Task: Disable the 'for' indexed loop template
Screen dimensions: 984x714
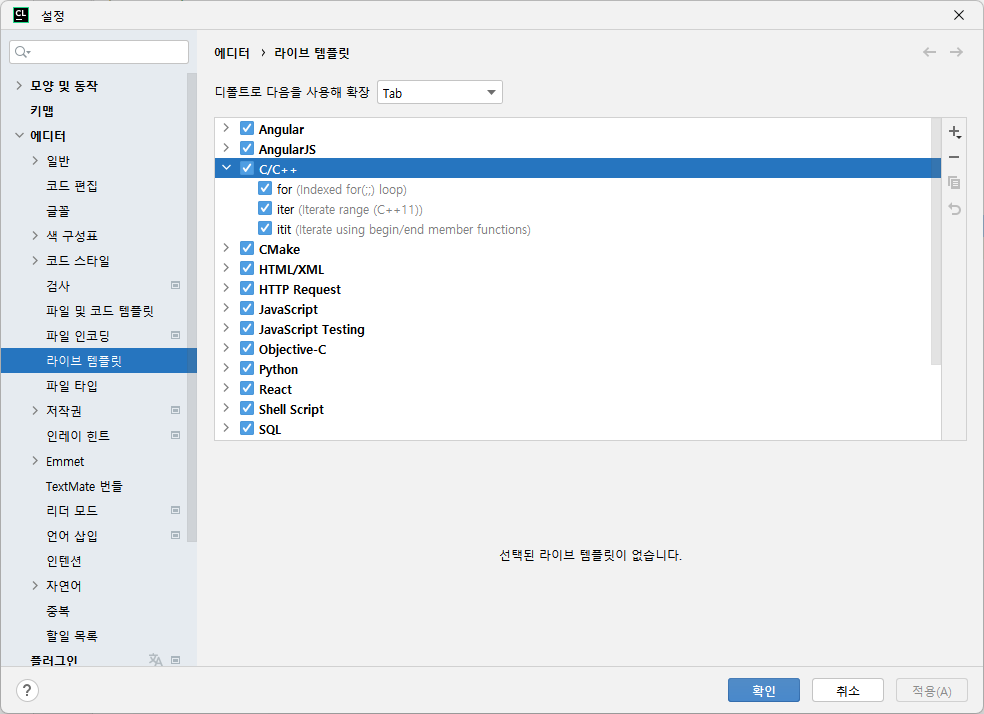Action: click(x=265, y=188)
